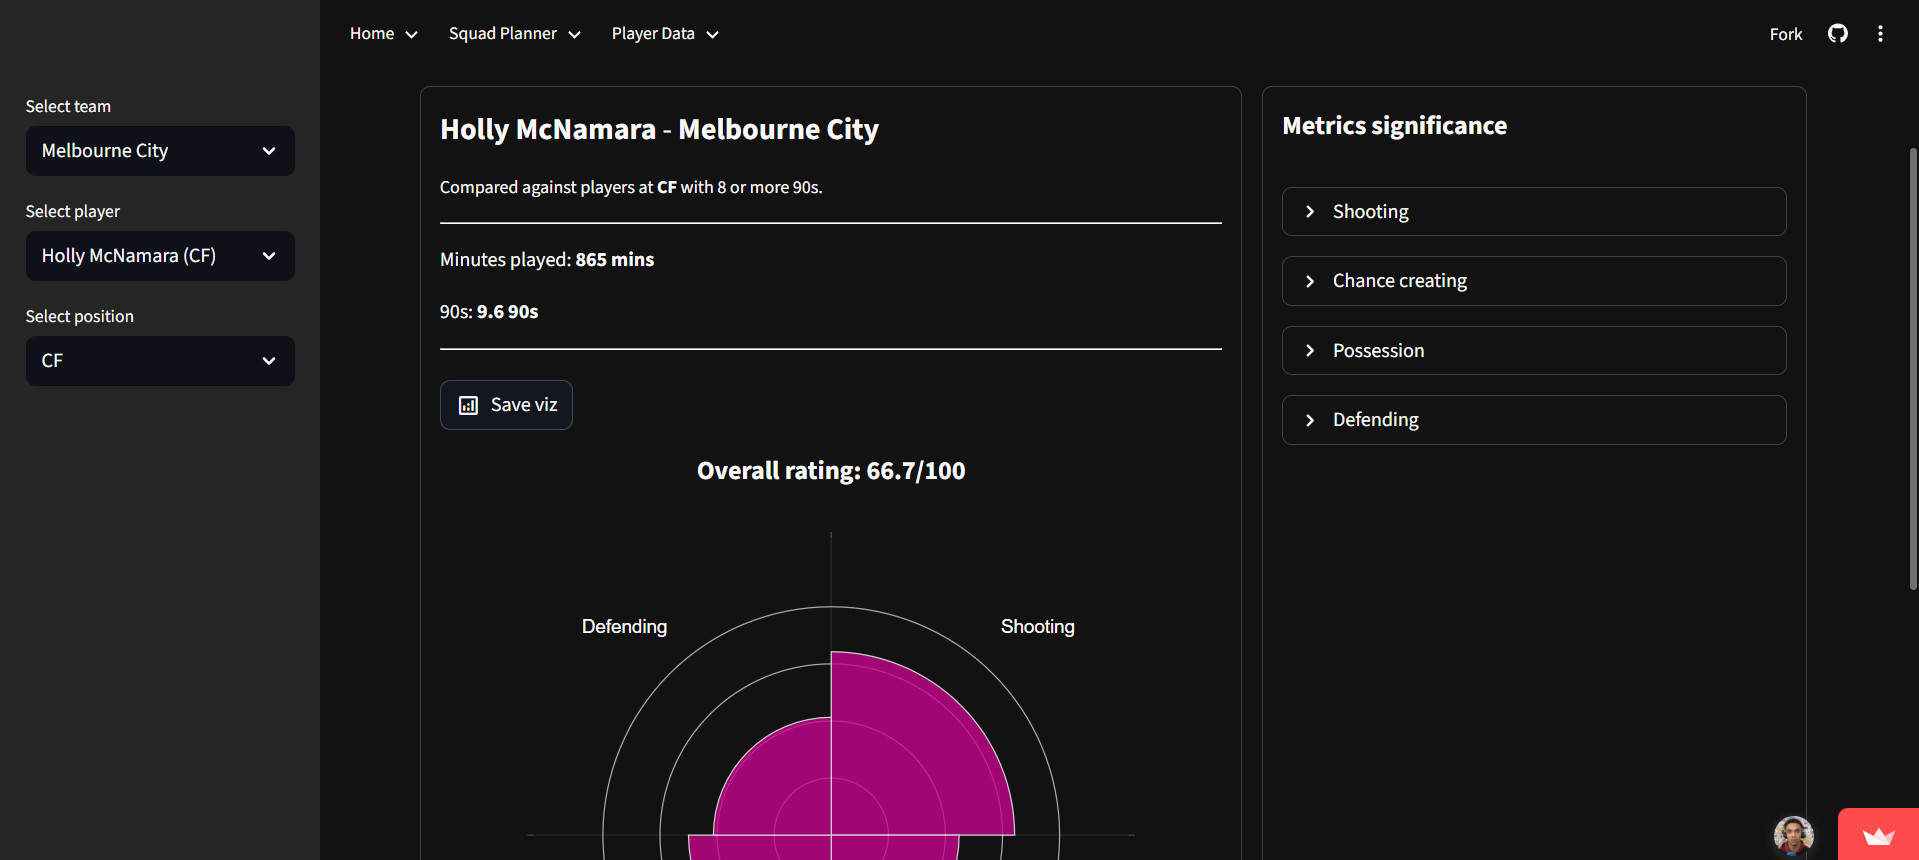This screenshot has height=860, width=1919.
Task: Click the Fork link
Action: tap(1785, 34)
